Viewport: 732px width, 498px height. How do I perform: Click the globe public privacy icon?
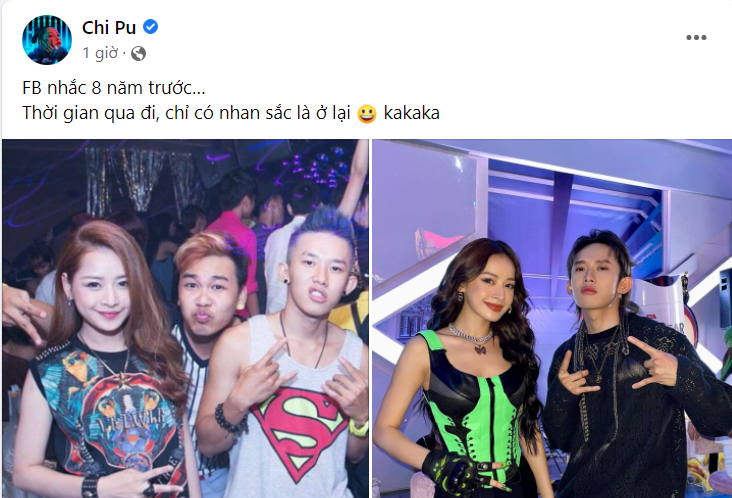click(x=138, y=54)
